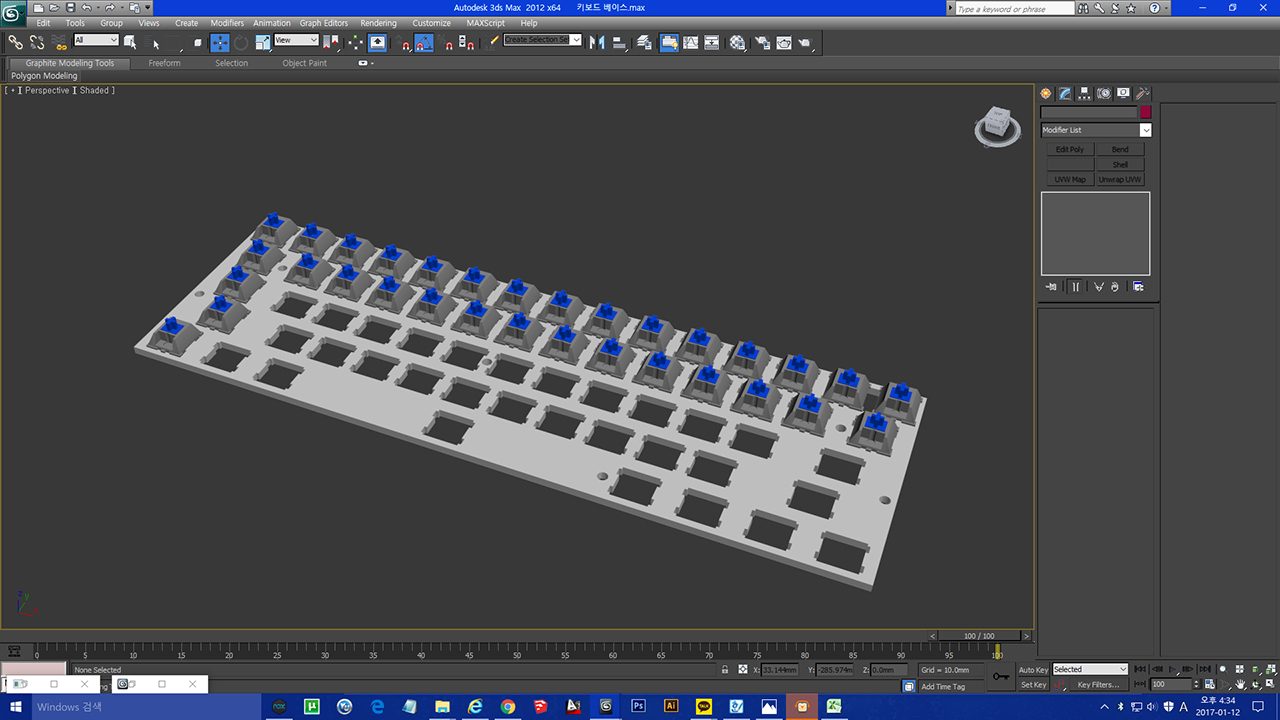Open the Rendering menu
The height and width of the screenshot is (720, 1280).
click(x=378, y=23)
